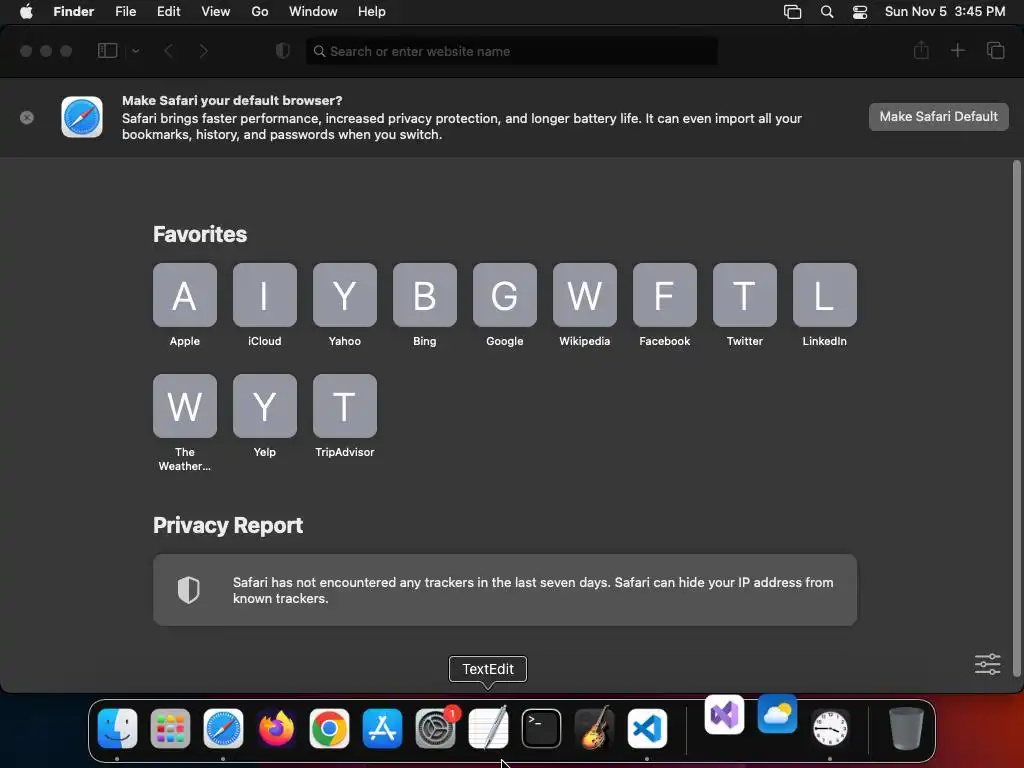Open the Google favorite tile
Image resolution: width=1024 pixels, height=768 pixels.
[x=505, y=295]
